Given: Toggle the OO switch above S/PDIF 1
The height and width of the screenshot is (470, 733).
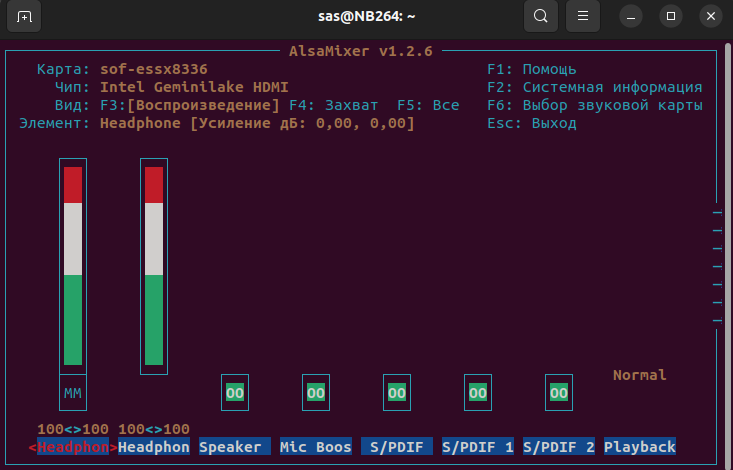Looking at the screenshot, I should [x=478, y=393].
